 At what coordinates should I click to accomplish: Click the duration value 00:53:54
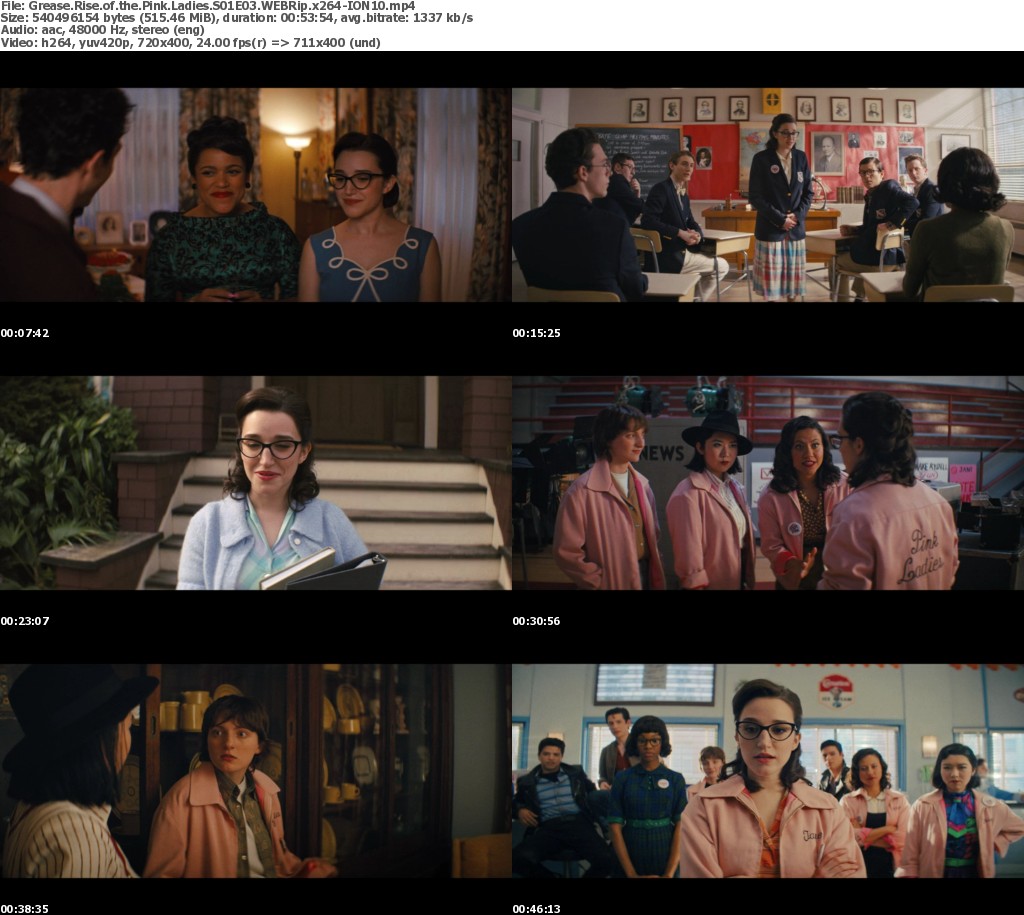310,19
